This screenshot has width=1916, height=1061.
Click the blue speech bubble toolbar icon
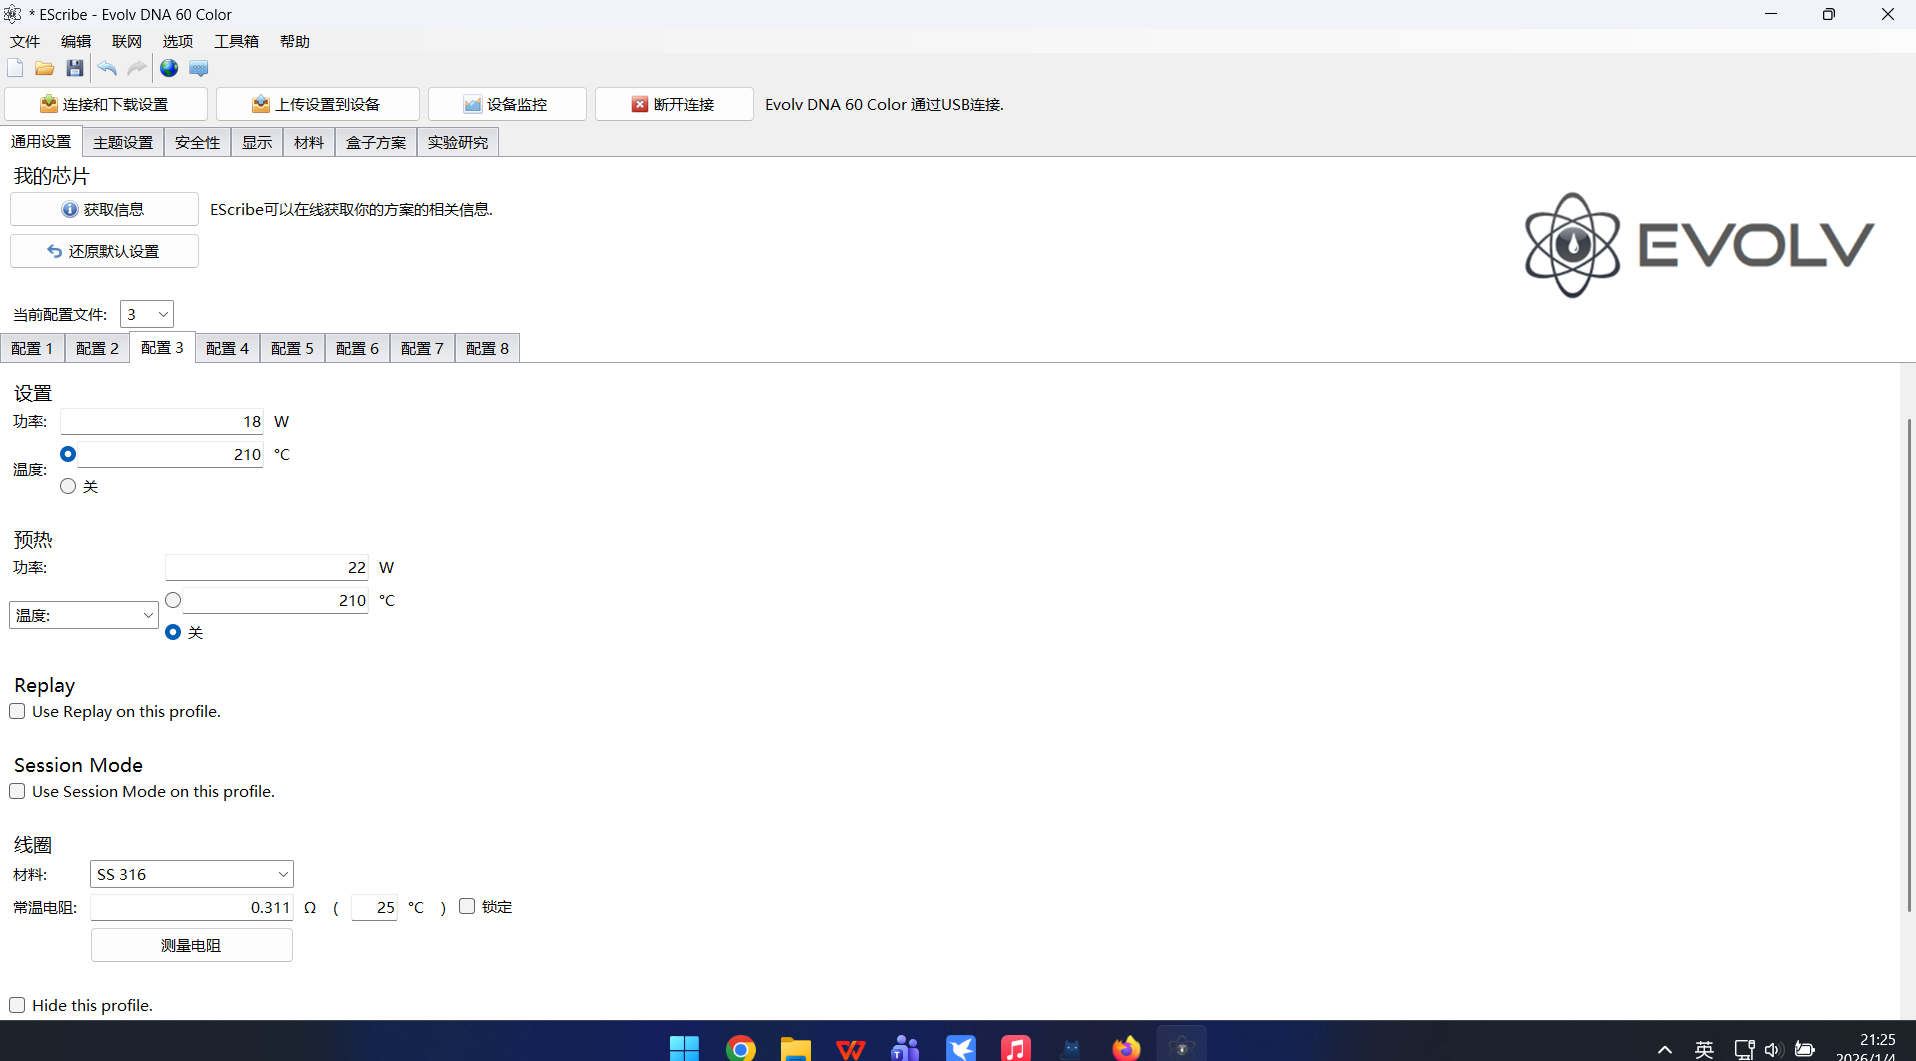pyautogui.click(x=199, y=68)
